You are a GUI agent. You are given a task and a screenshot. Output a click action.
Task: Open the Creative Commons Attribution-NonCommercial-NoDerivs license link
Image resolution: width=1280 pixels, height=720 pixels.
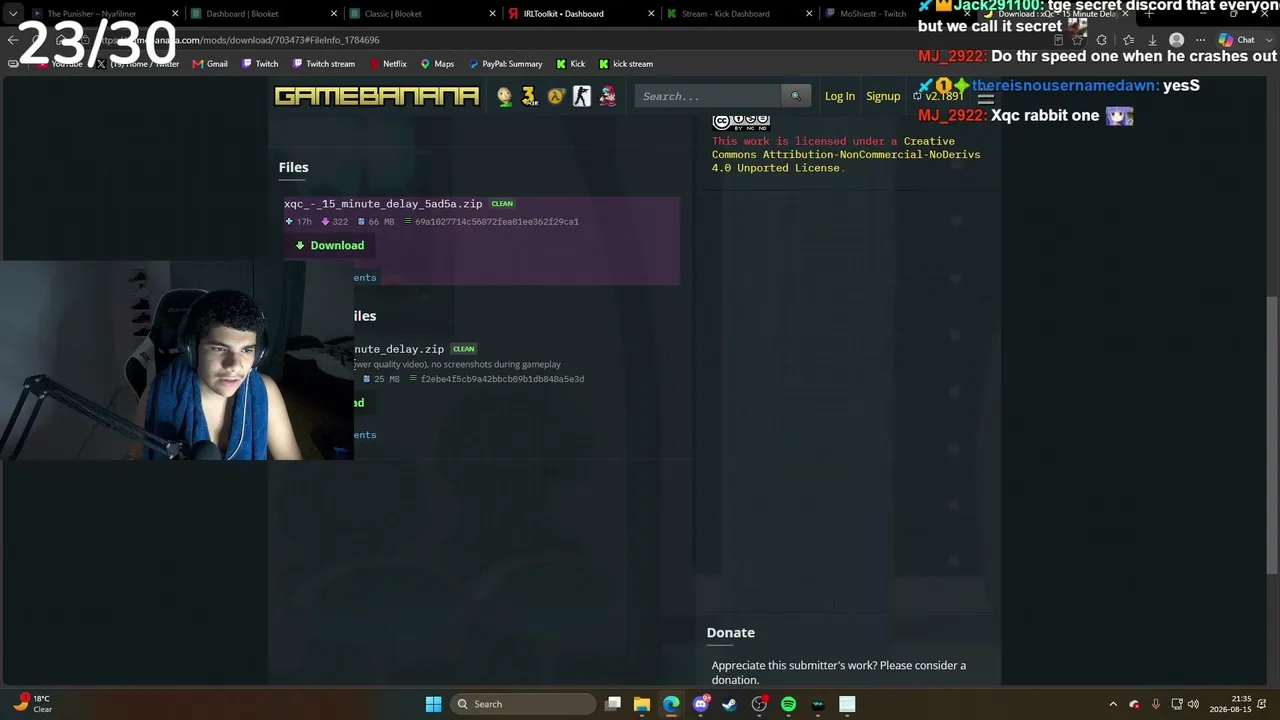[846, 155]
